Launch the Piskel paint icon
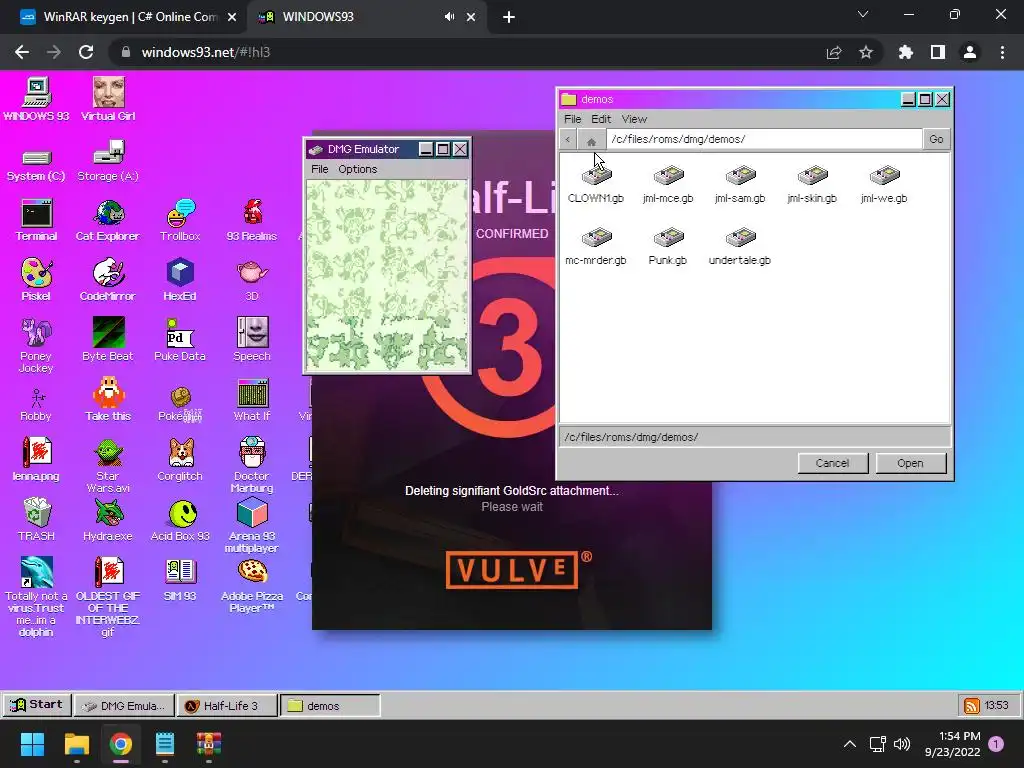1024x768 pixels. click(x=36, y=280)
